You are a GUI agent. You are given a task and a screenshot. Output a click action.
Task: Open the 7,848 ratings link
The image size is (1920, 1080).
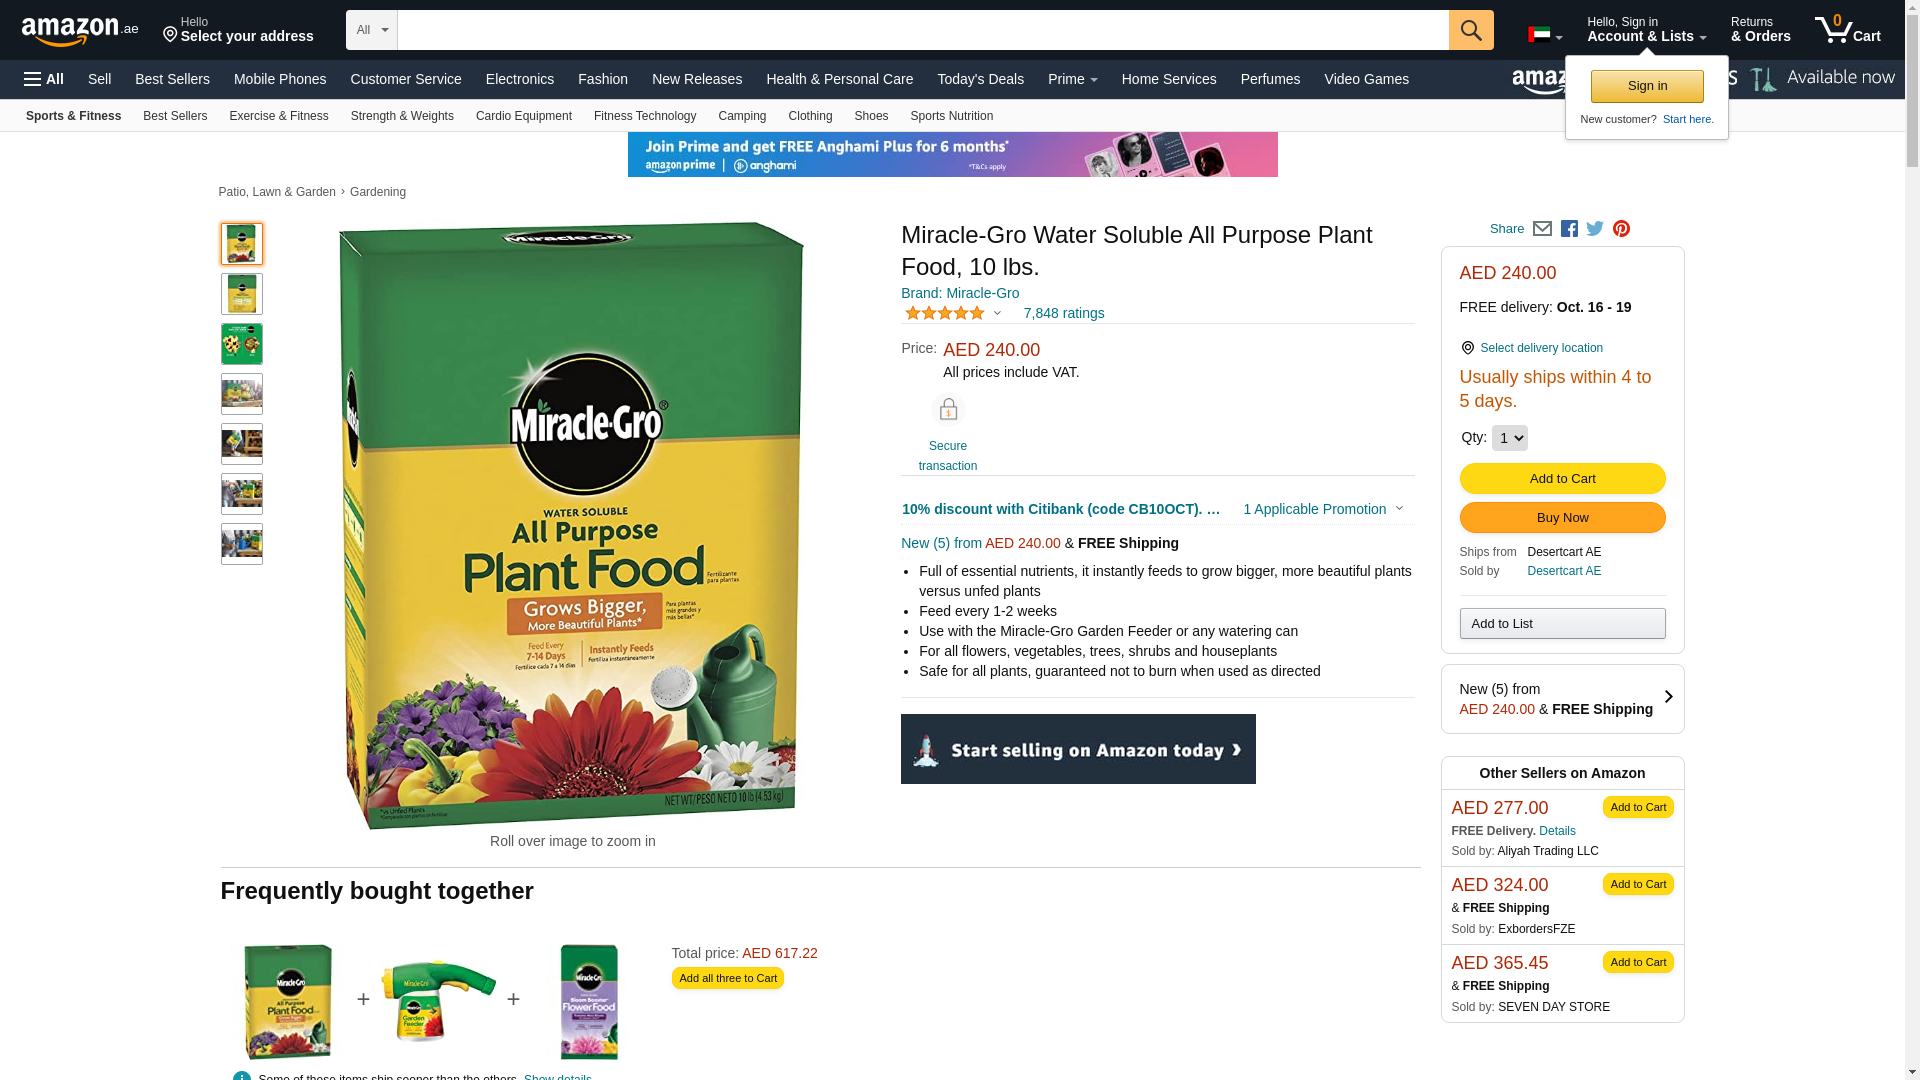pyautogui.click(x=1063, y=313)
